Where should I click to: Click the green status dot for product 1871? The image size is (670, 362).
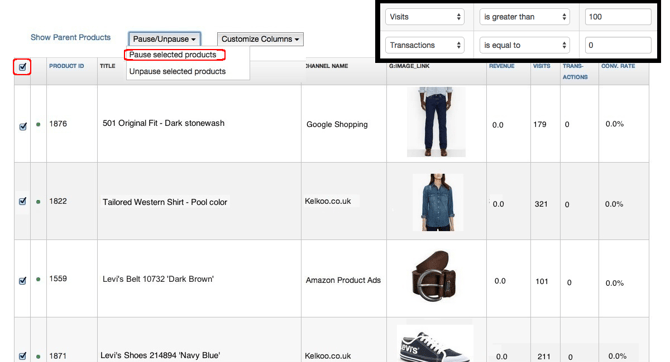pyautogui.click(x=38, y=356)
